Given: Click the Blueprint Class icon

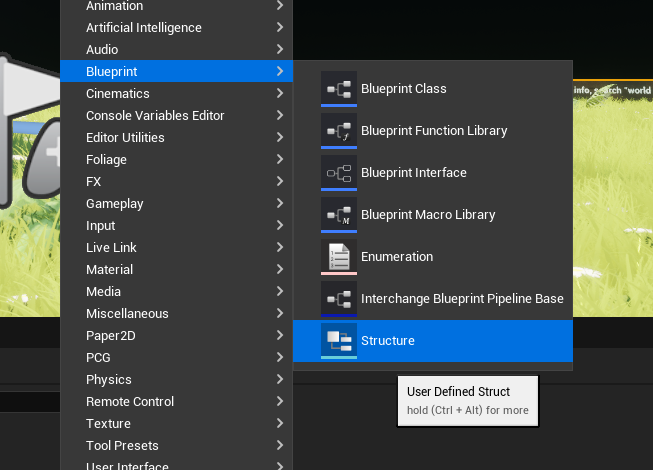Looking at the screenshot, I should tap(338, 88).
